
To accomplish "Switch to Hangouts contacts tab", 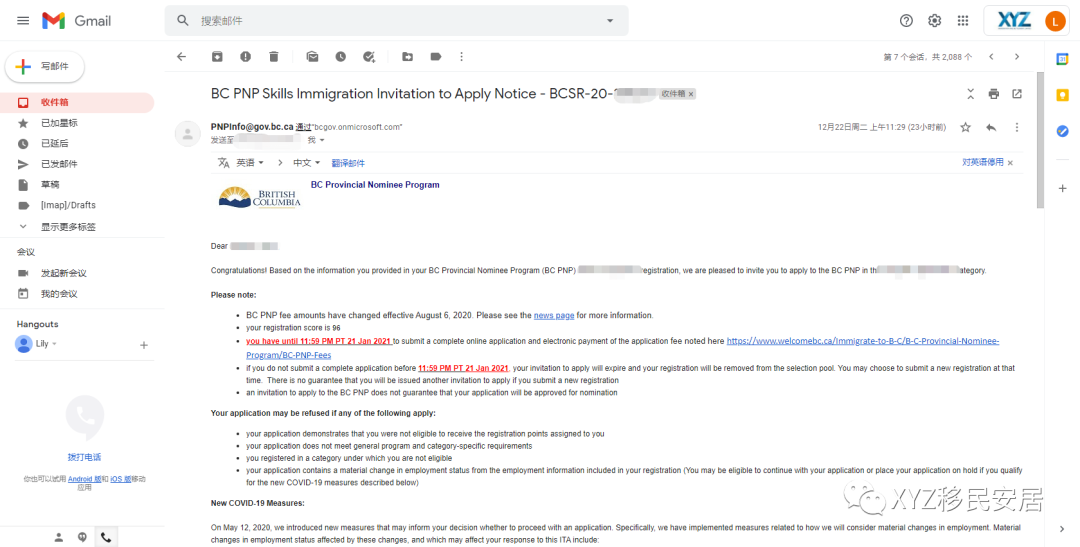I will tap(59, 537).
